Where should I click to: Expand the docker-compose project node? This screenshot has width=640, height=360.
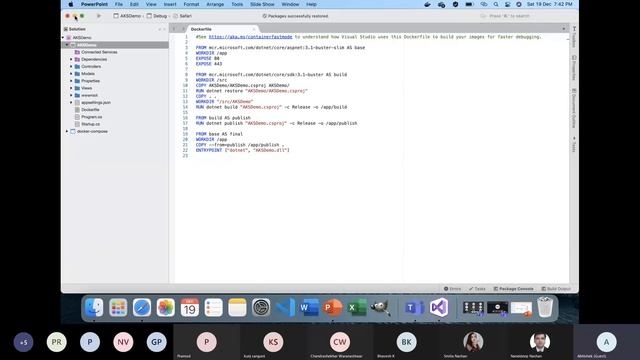tap(67, 131)
